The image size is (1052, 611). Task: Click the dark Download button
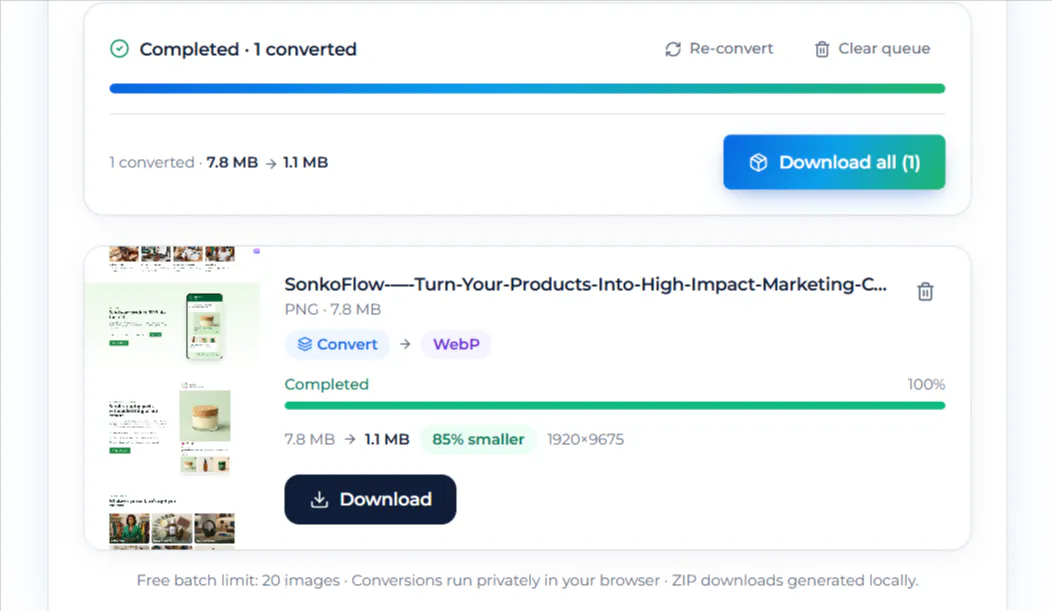tap(370, 500)
